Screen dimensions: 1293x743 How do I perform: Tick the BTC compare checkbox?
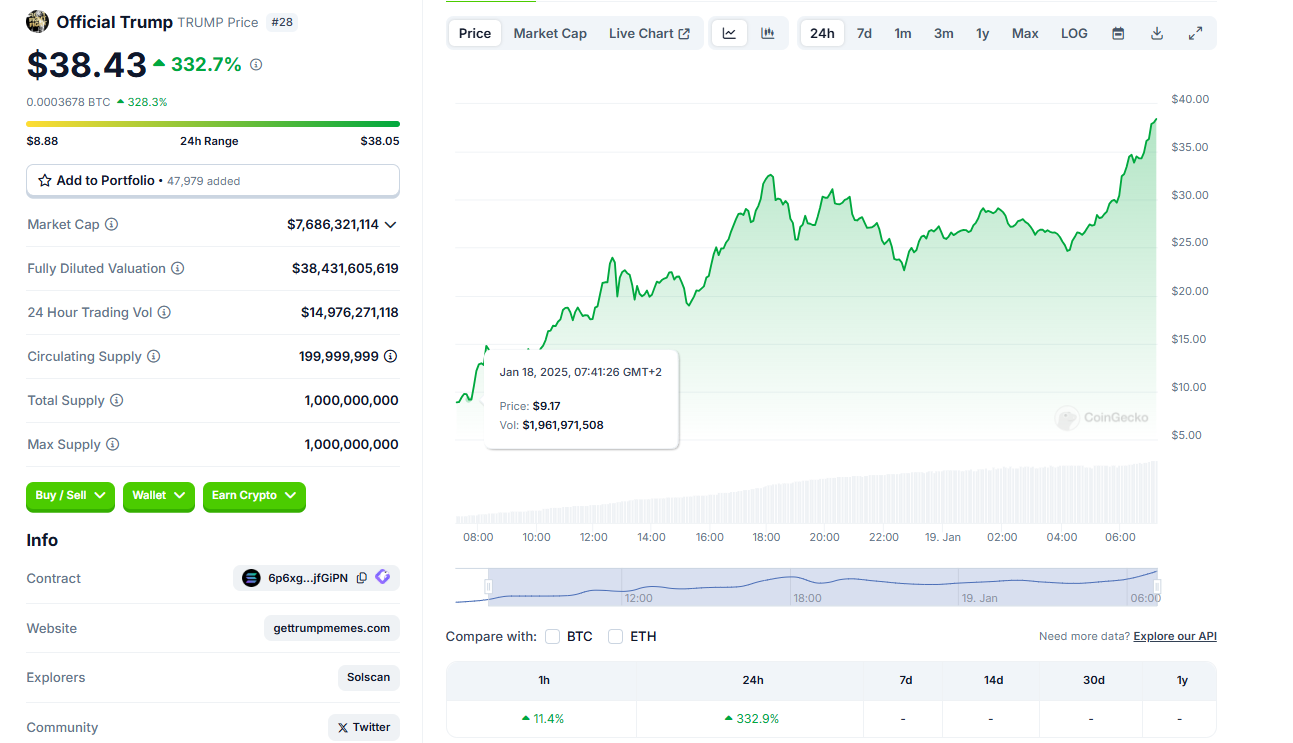(553, 637)
